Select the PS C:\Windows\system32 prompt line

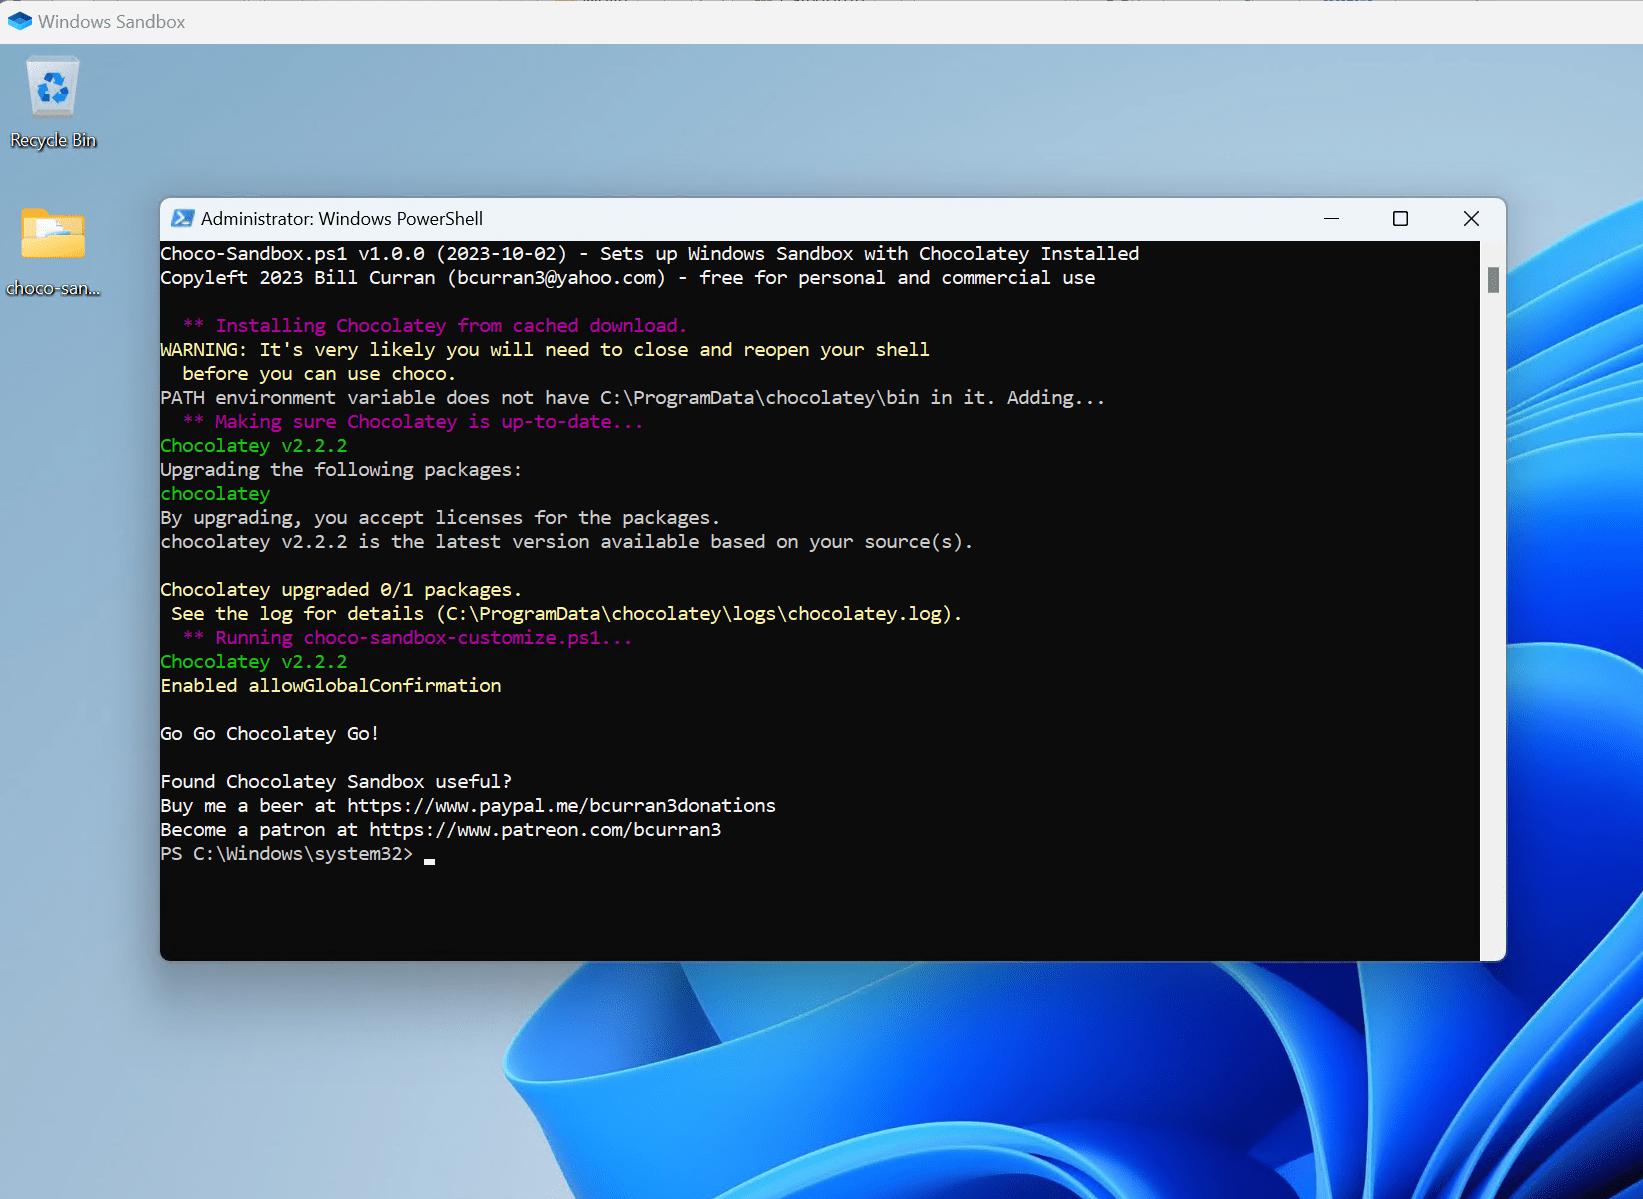(286, 854)
